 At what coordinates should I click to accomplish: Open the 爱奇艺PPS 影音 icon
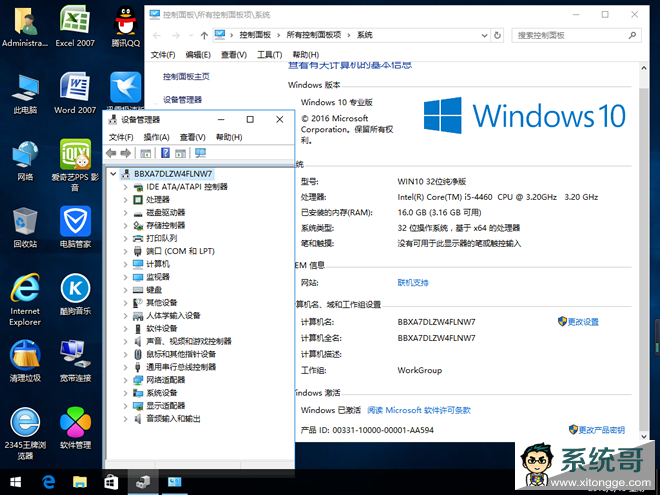[75, 165]
